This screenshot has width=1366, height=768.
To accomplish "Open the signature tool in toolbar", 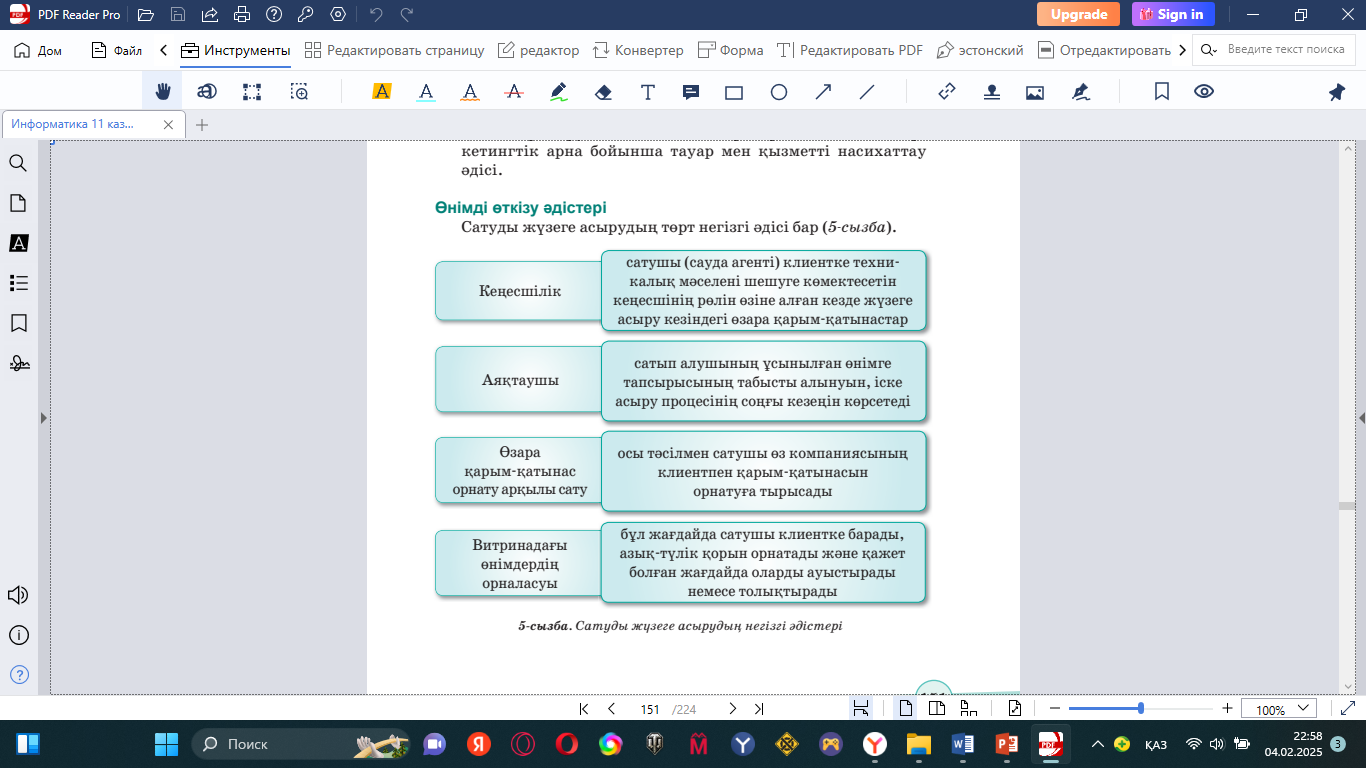I will tap(1079, 92).
